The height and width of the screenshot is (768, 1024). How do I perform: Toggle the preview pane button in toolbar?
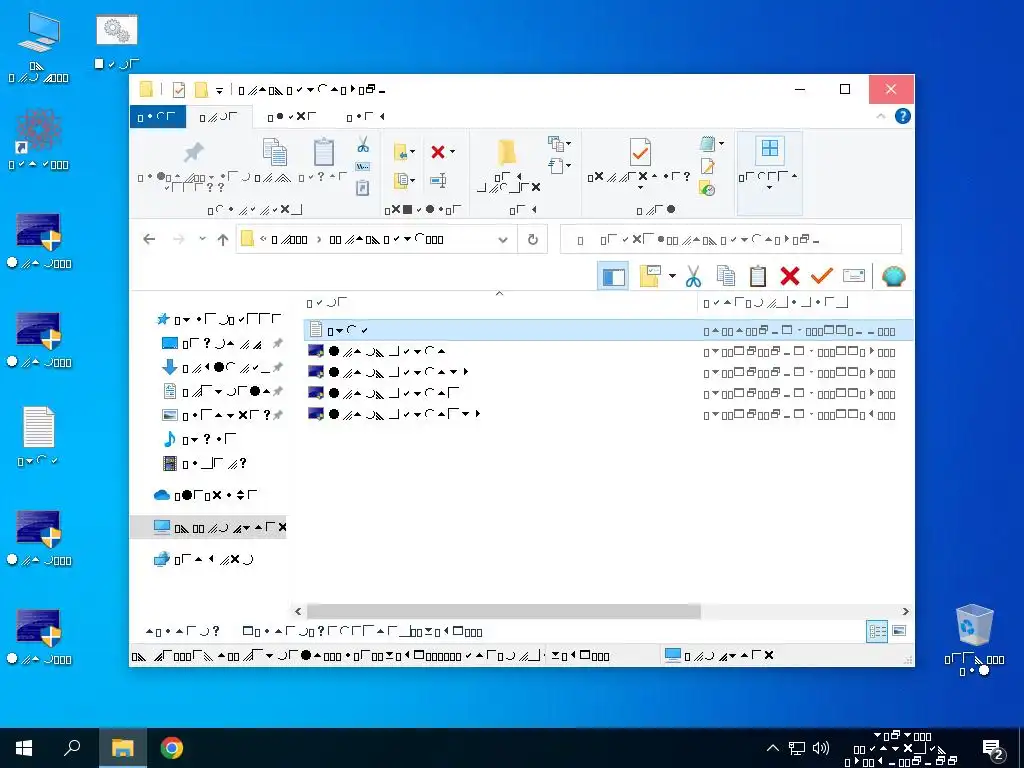613,277
